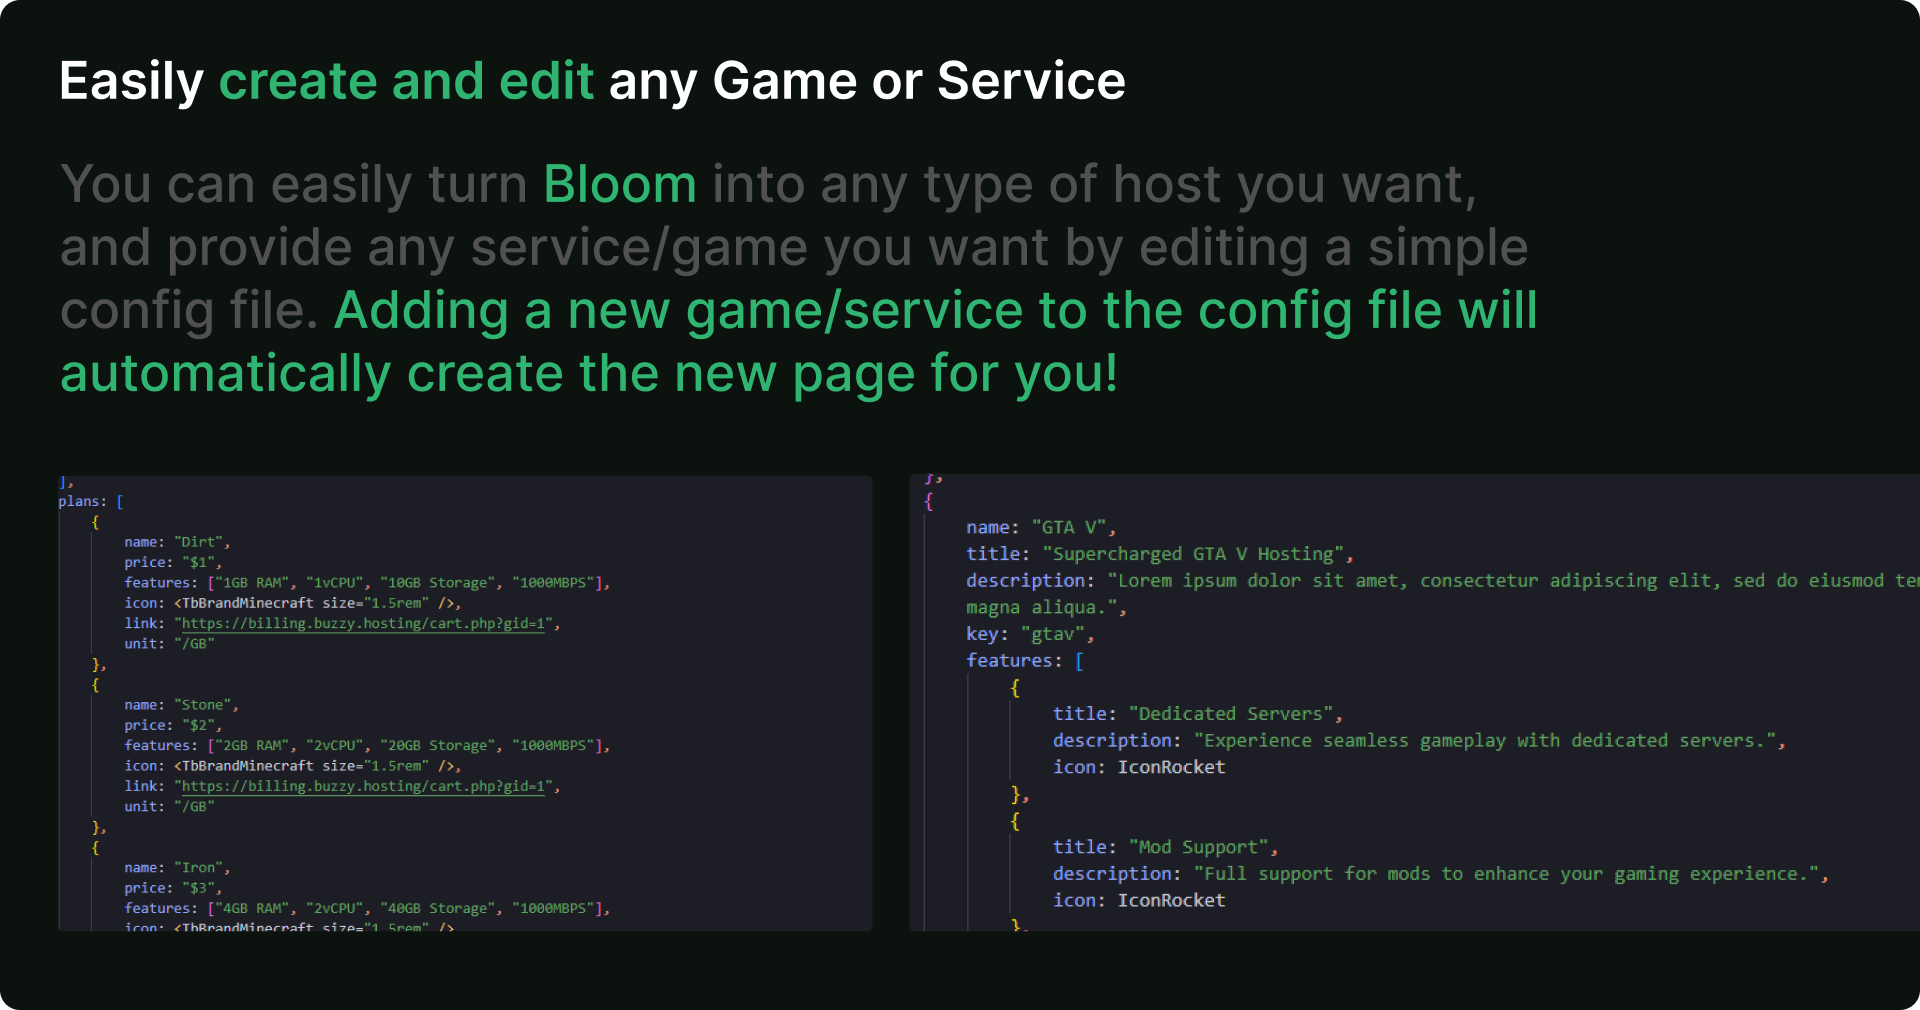Click the opening curly brace above GTA V name
1920x1010 pixels.
point(929,501)
